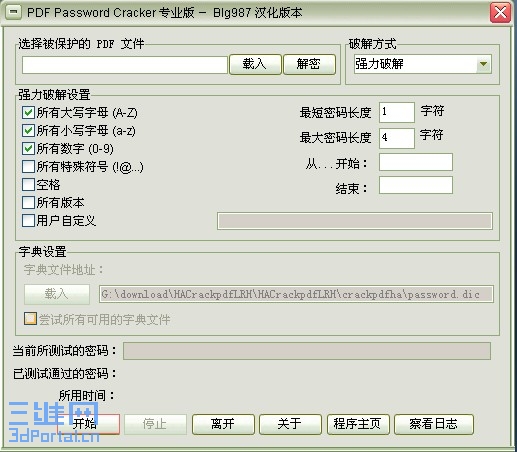Uncheck 所有小写字母 (a-z) checkbox
Image resolution: width=517 pixels, height=452 pixels.
coord(28,131)
